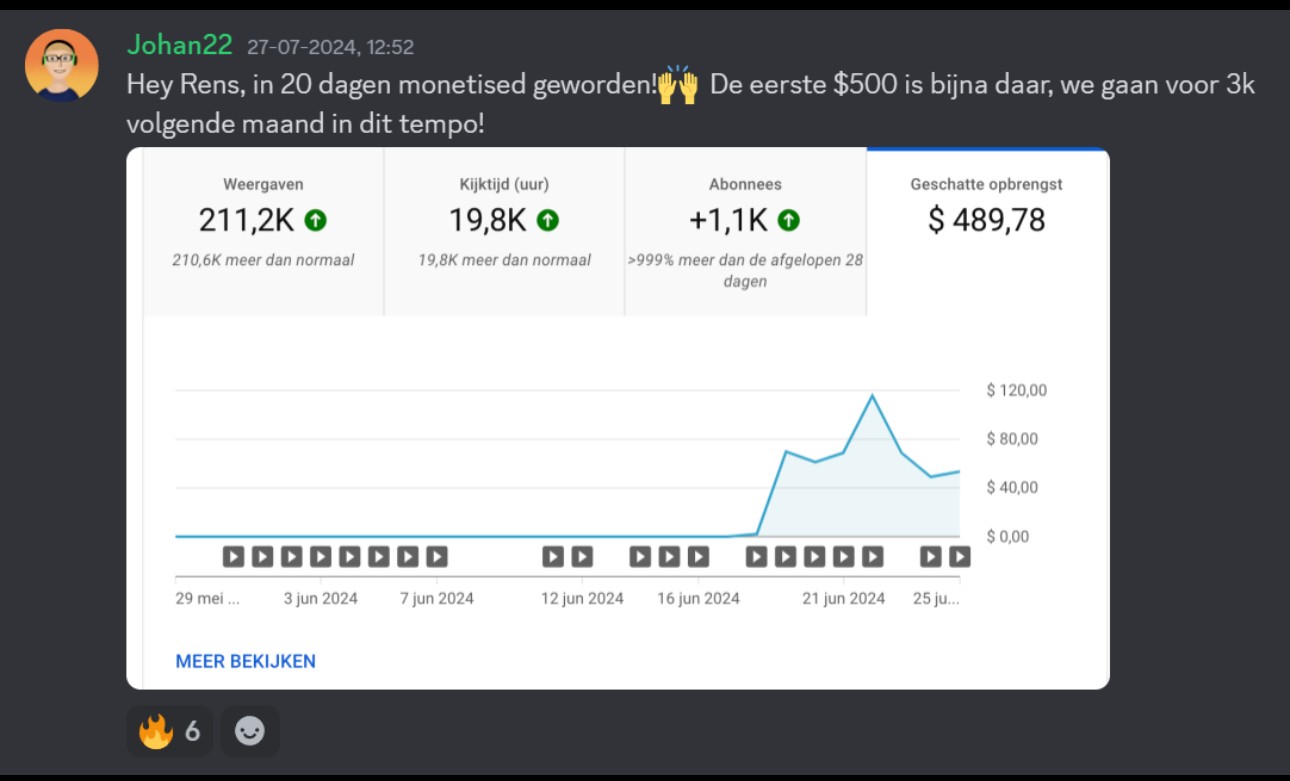Click the 19,8K watch time value
Image resolution: width=1290 pixels, height=781 pixels.
pyautogui.click(x=487, y=220)
